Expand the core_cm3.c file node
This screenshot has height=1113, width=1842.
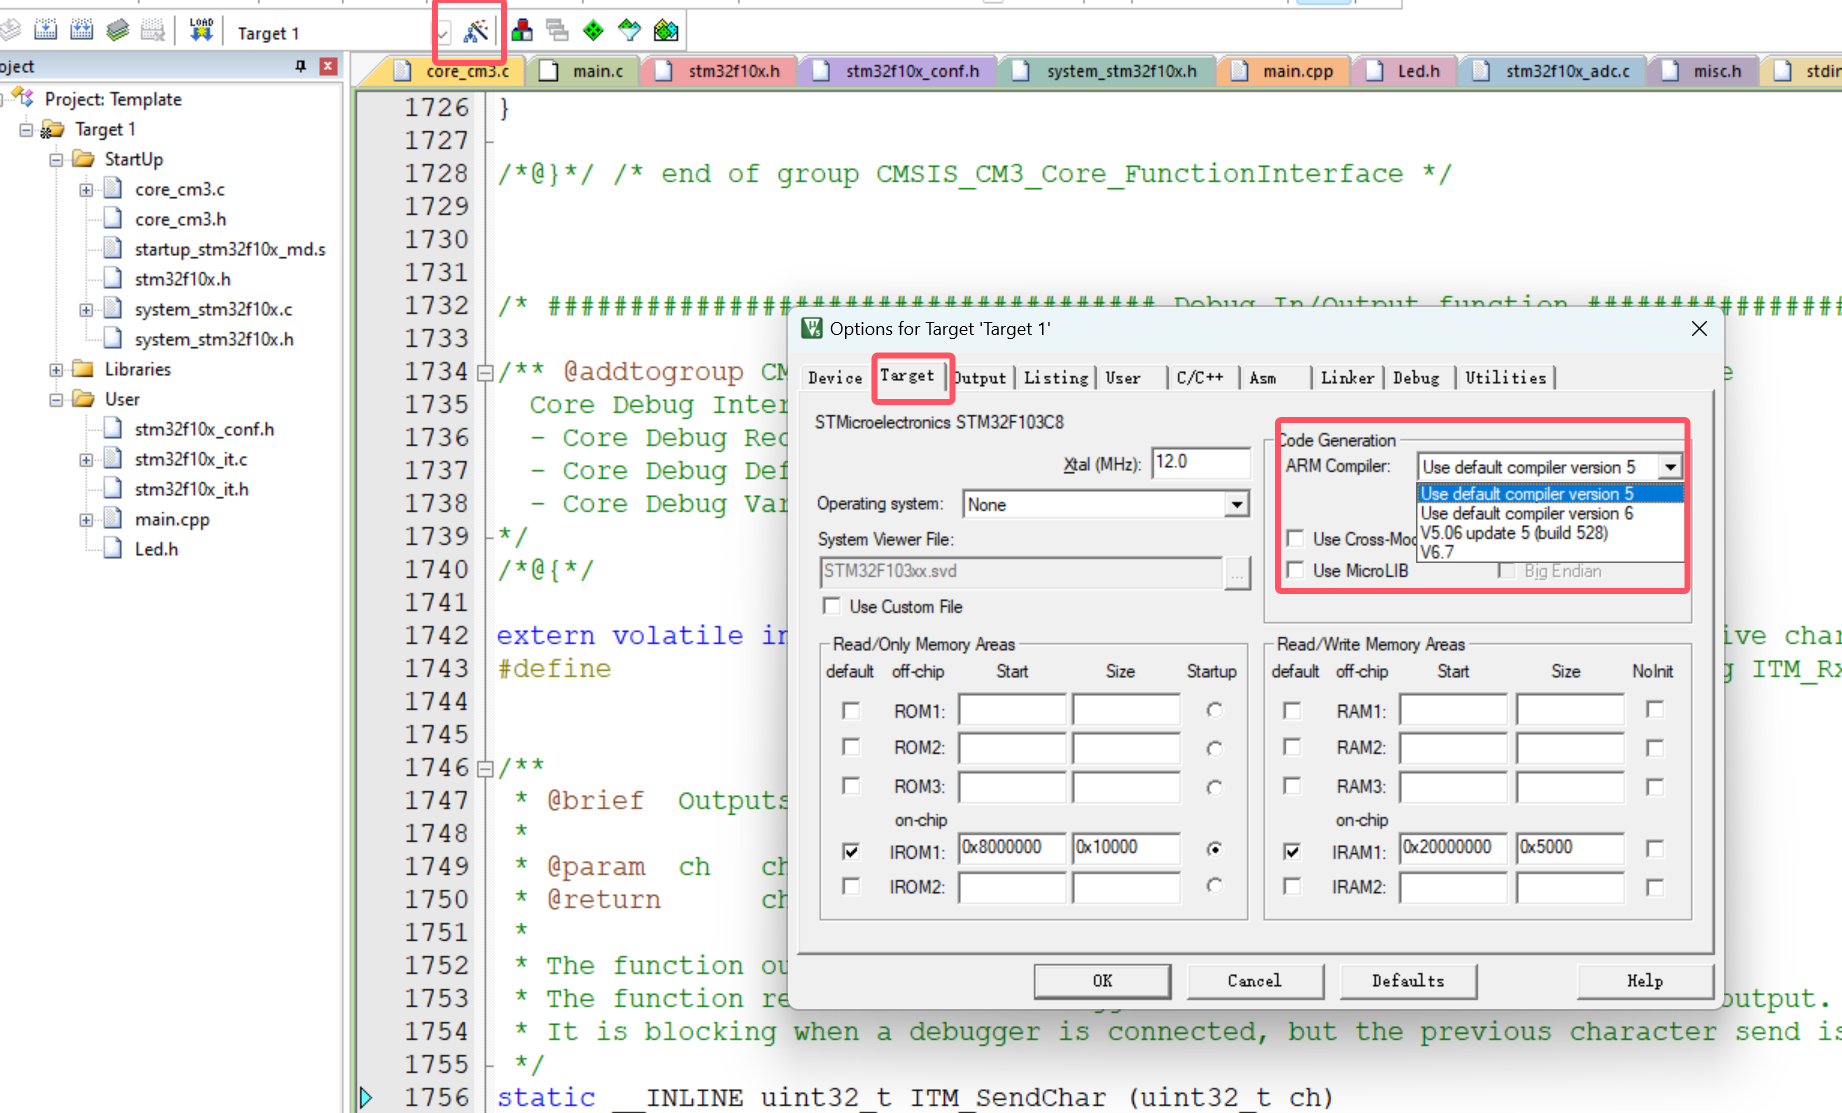coord(86,190)
